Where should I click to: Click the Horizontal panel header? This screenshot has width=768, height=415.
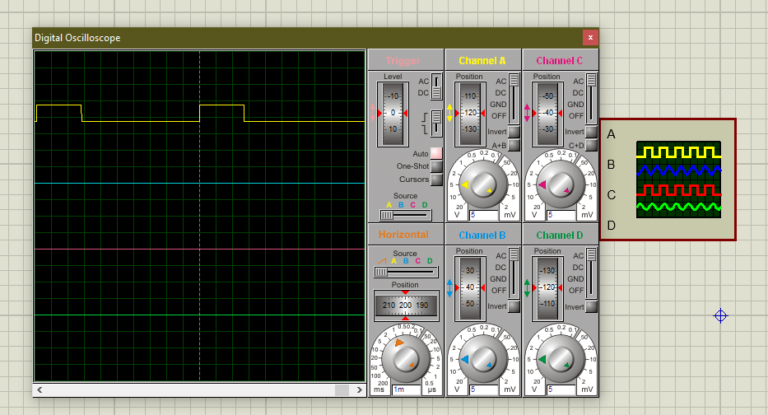click(x=405, y=235)
